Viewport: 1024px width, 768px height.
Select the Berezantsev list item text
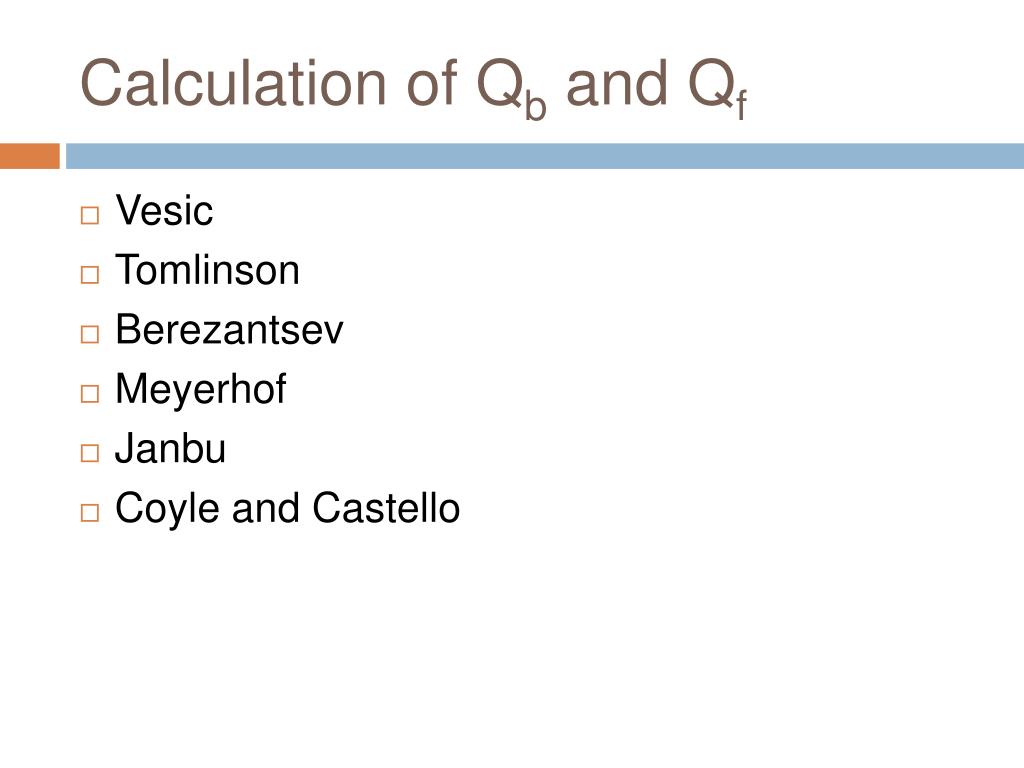click(229, 329)
